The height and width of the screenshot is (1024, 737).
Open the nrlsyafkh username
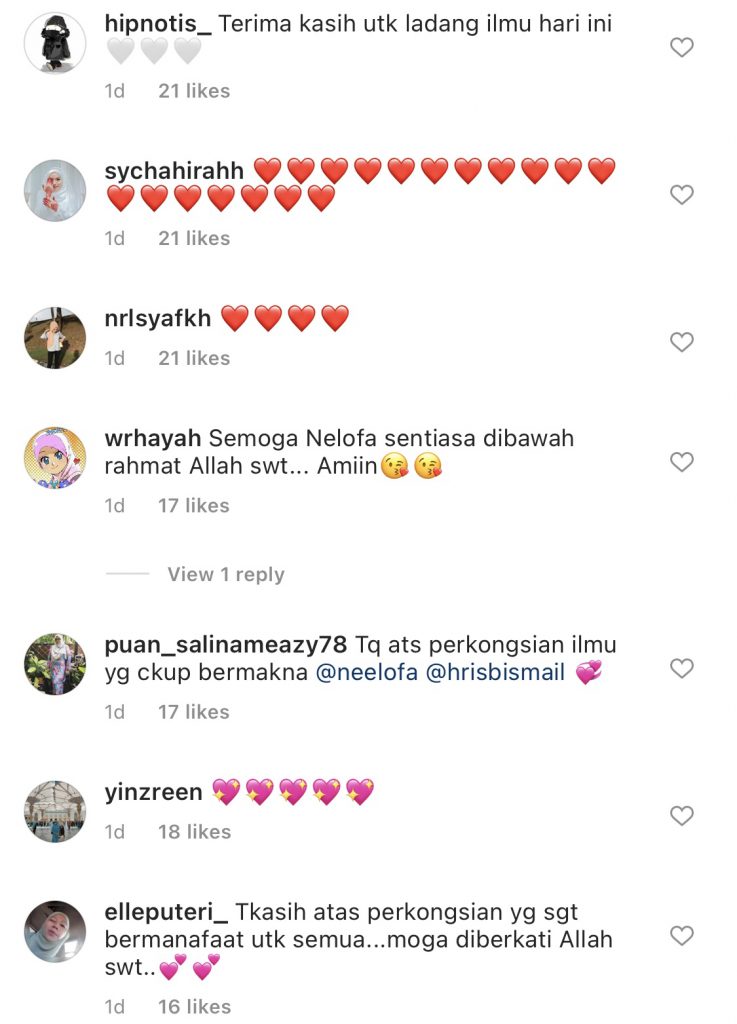click(158, 319)
